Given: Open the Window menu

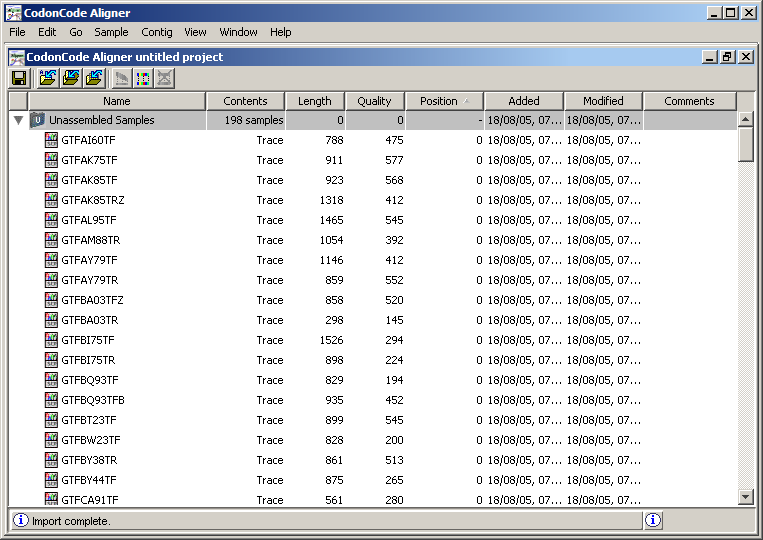Looking at the screenshot, I should pyautogui.click(x=238, y=32).
